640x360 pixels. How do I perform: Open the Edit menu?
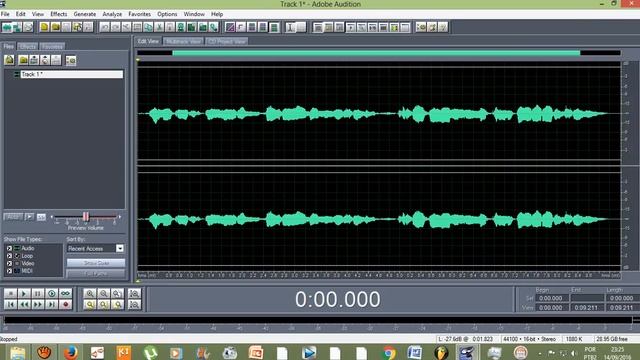20,14
